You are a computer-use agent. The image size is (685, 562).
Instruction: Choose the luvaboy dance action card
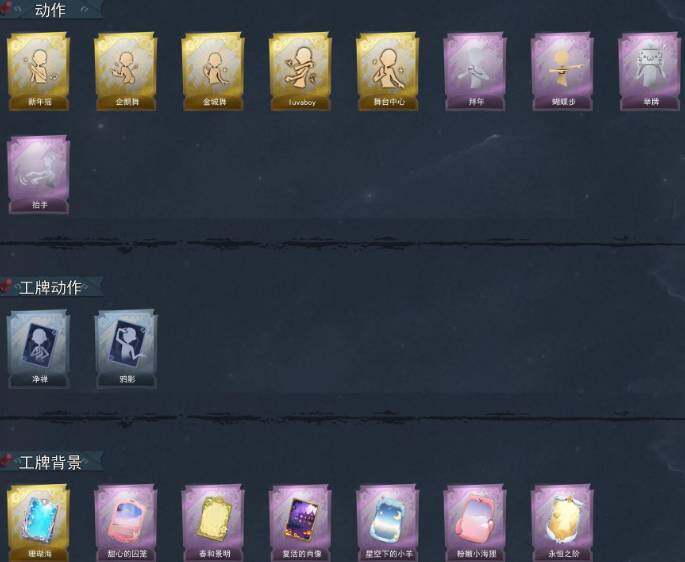click(301, 71)
